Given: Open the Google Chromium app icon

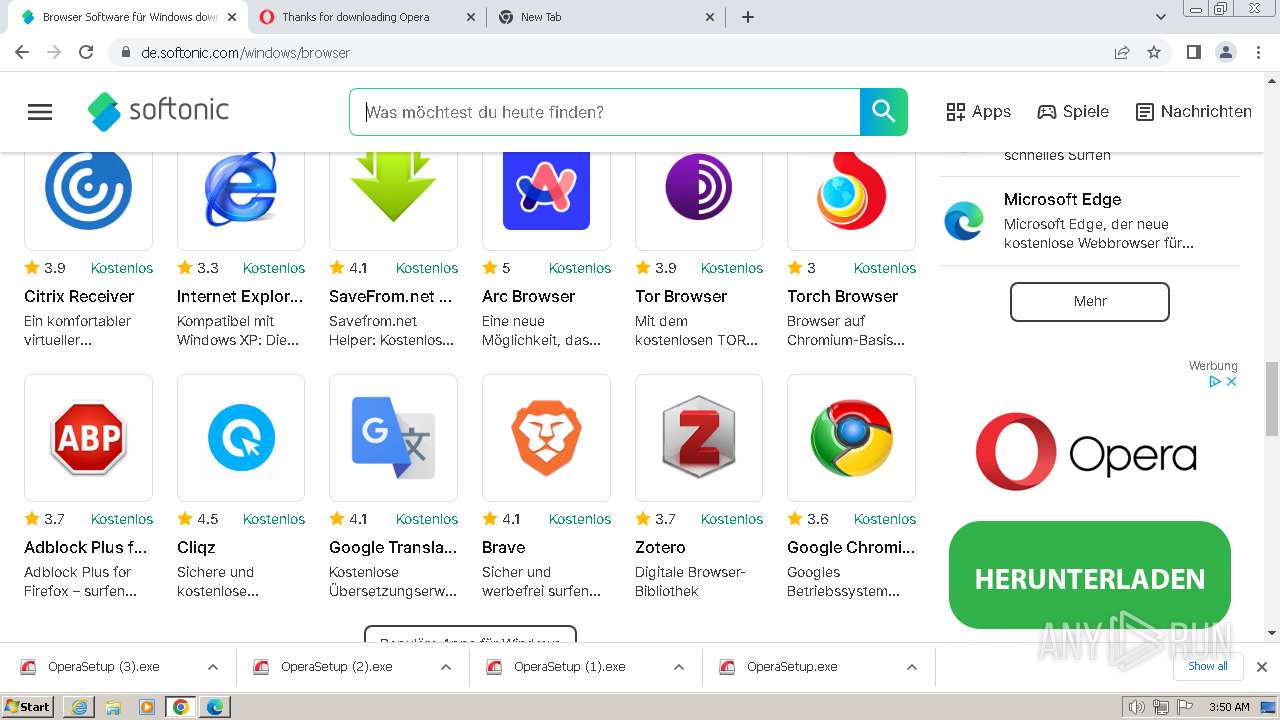Looking at the screenshot, I should pyautogui.click(x=851, y=438).
